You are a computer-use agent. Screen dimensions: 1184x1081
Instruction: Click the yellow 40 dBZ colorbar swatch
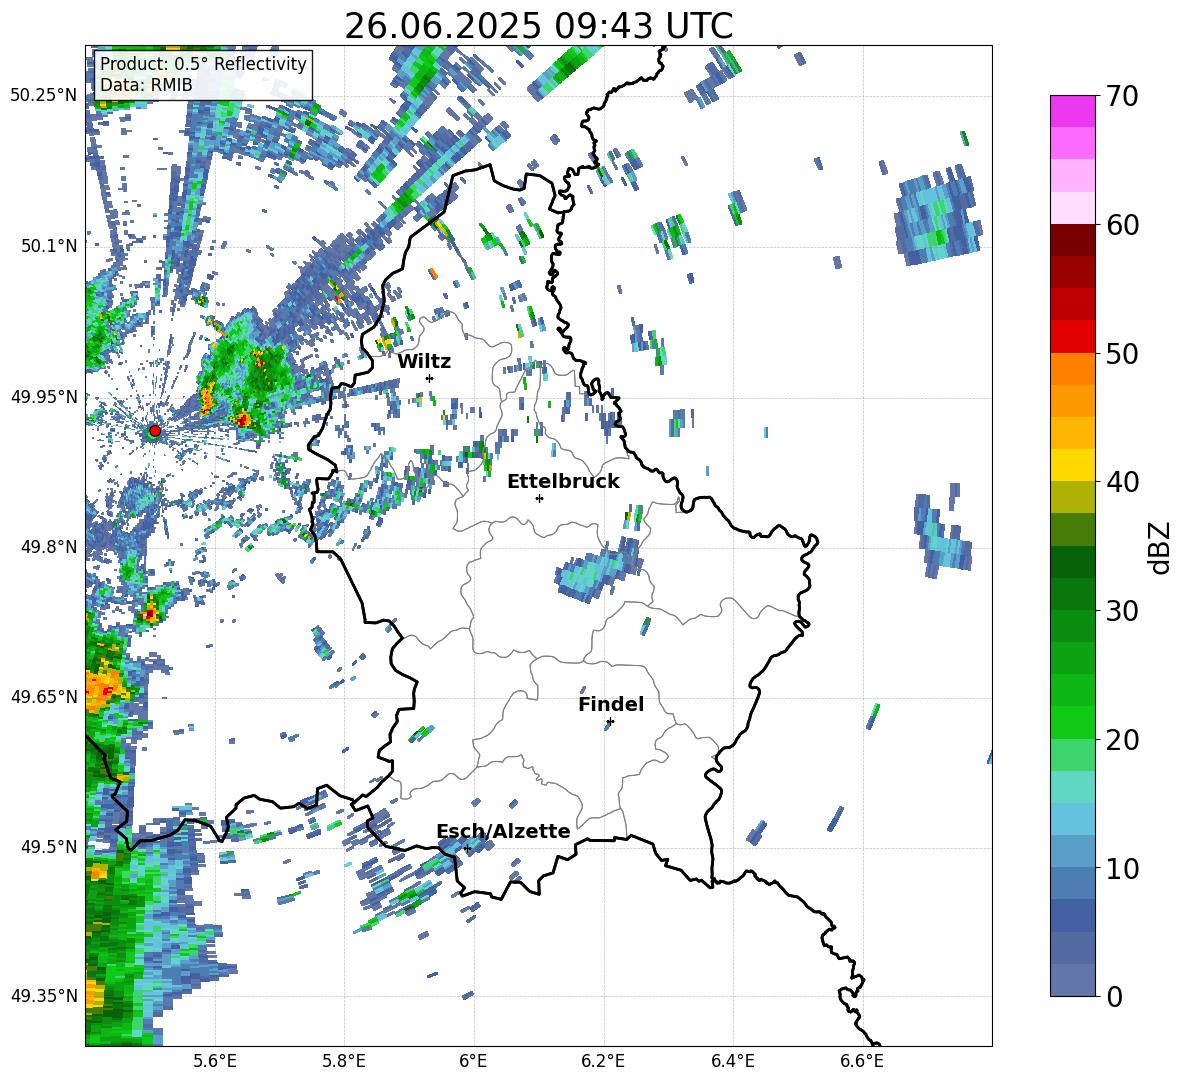(x=1072, y=465)
